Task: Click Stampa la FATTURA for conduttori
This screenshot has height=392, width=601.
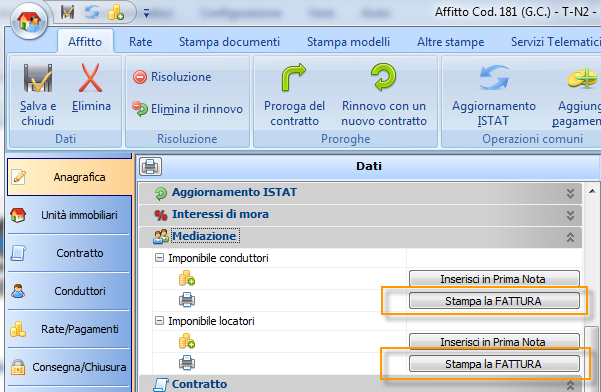Action: click(494, 301)
